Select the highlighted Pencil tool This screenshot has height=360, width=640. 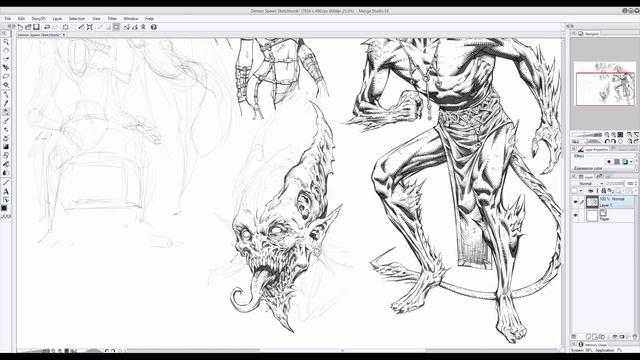tap(6, 112)
